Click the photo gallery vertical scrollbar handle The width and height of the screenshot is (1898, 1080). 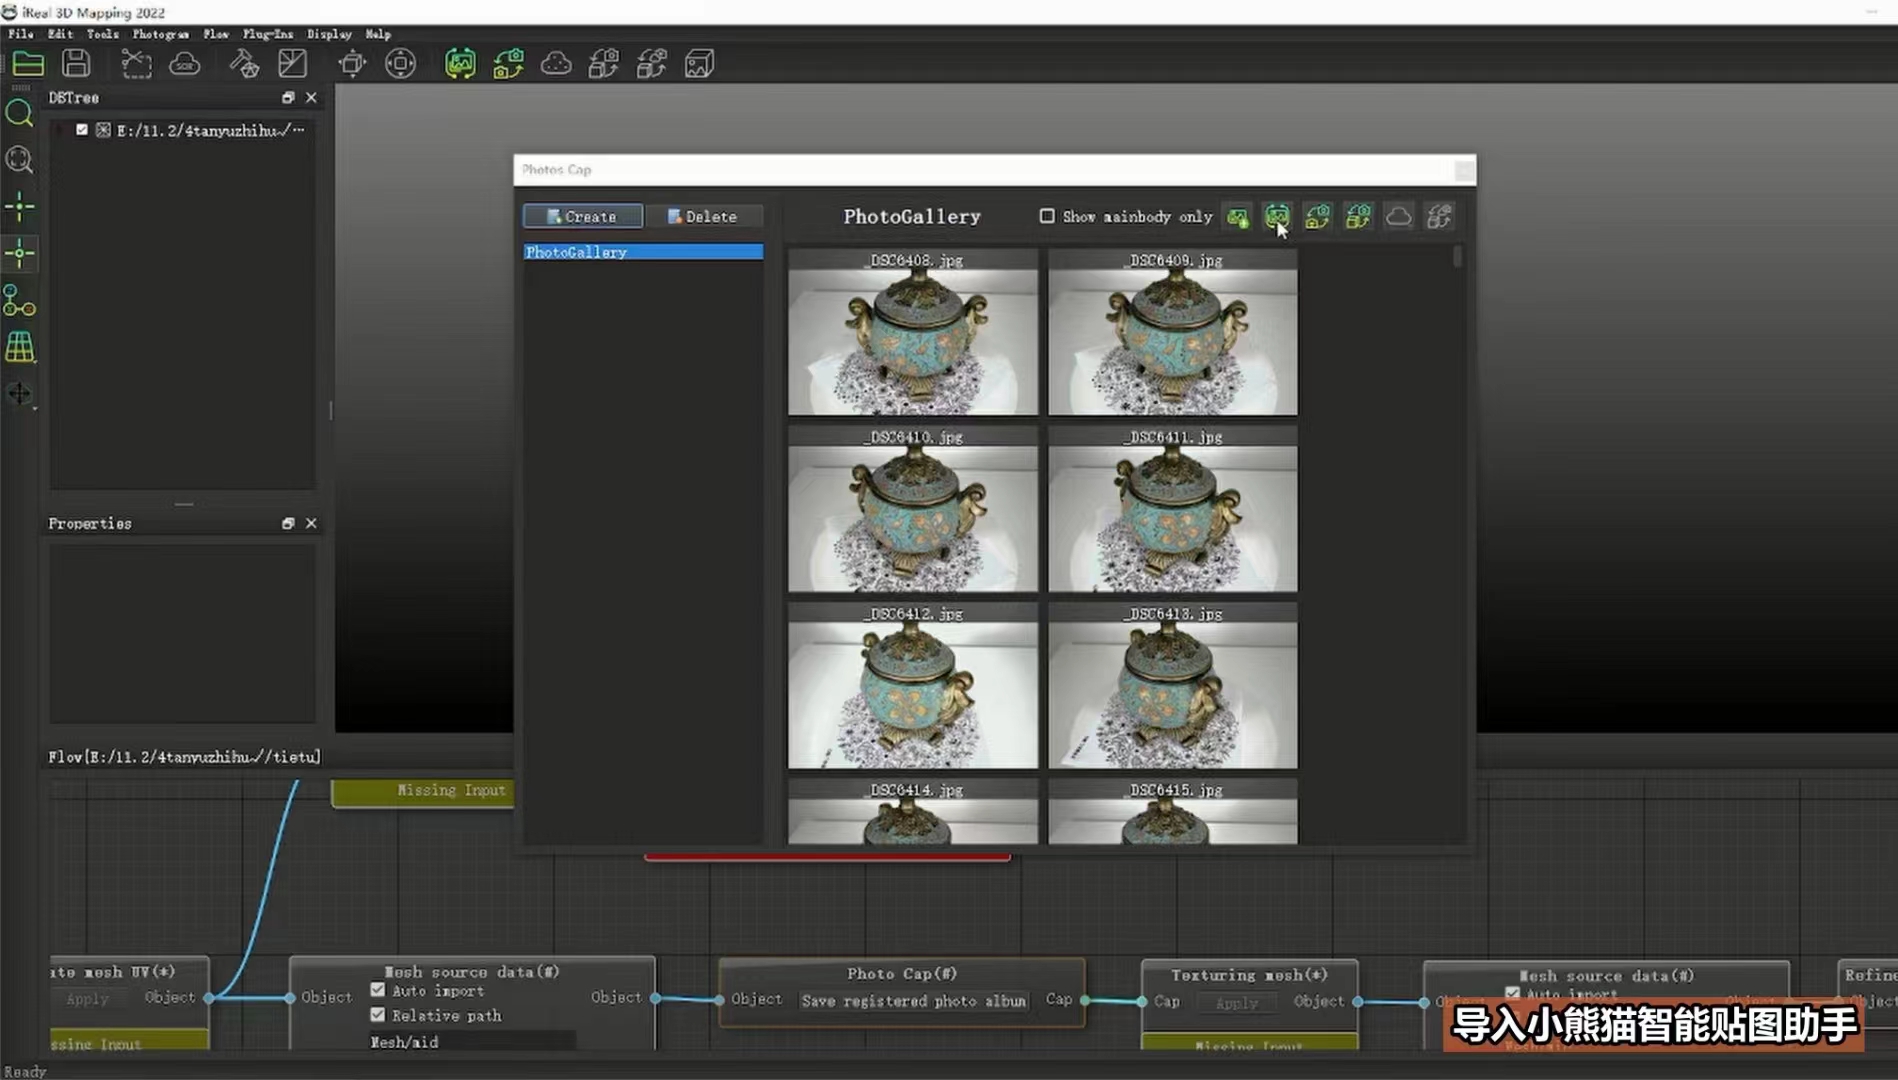click(1458, 257)
